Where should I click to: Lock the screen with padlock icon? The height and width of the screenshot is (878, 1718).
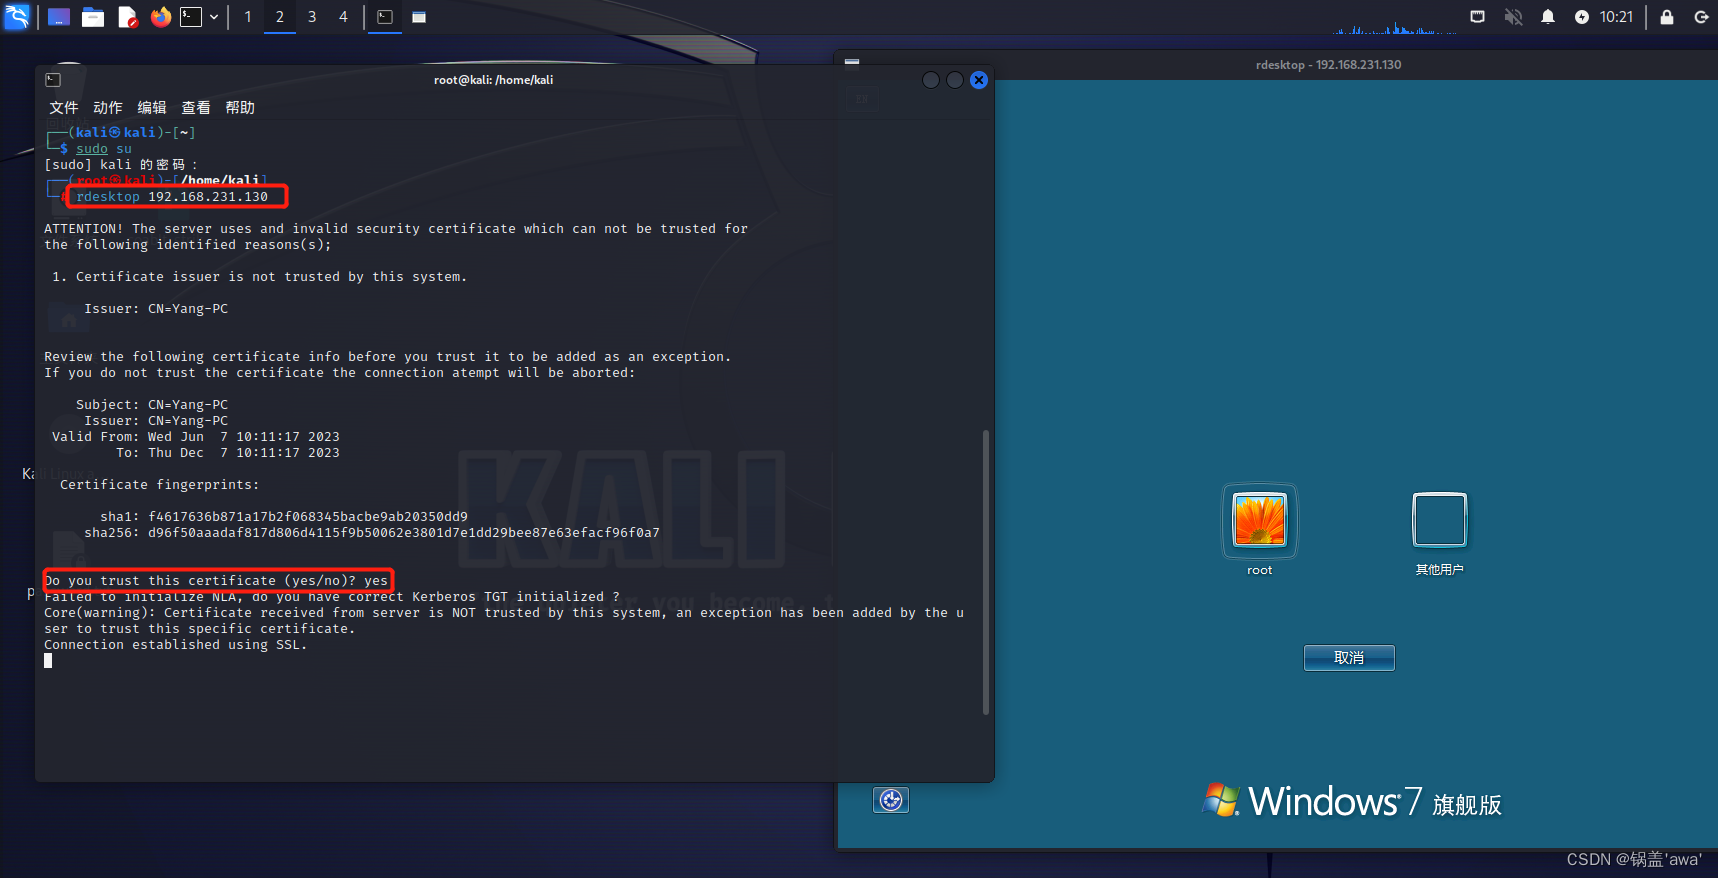point(1667,17)
